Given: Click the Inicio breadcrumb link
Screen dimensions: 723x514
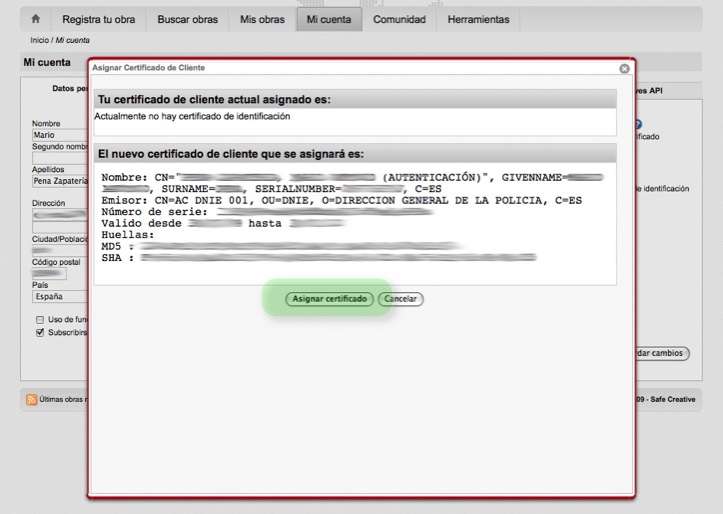Looking at the screenshot, I should tap(39, 40).
